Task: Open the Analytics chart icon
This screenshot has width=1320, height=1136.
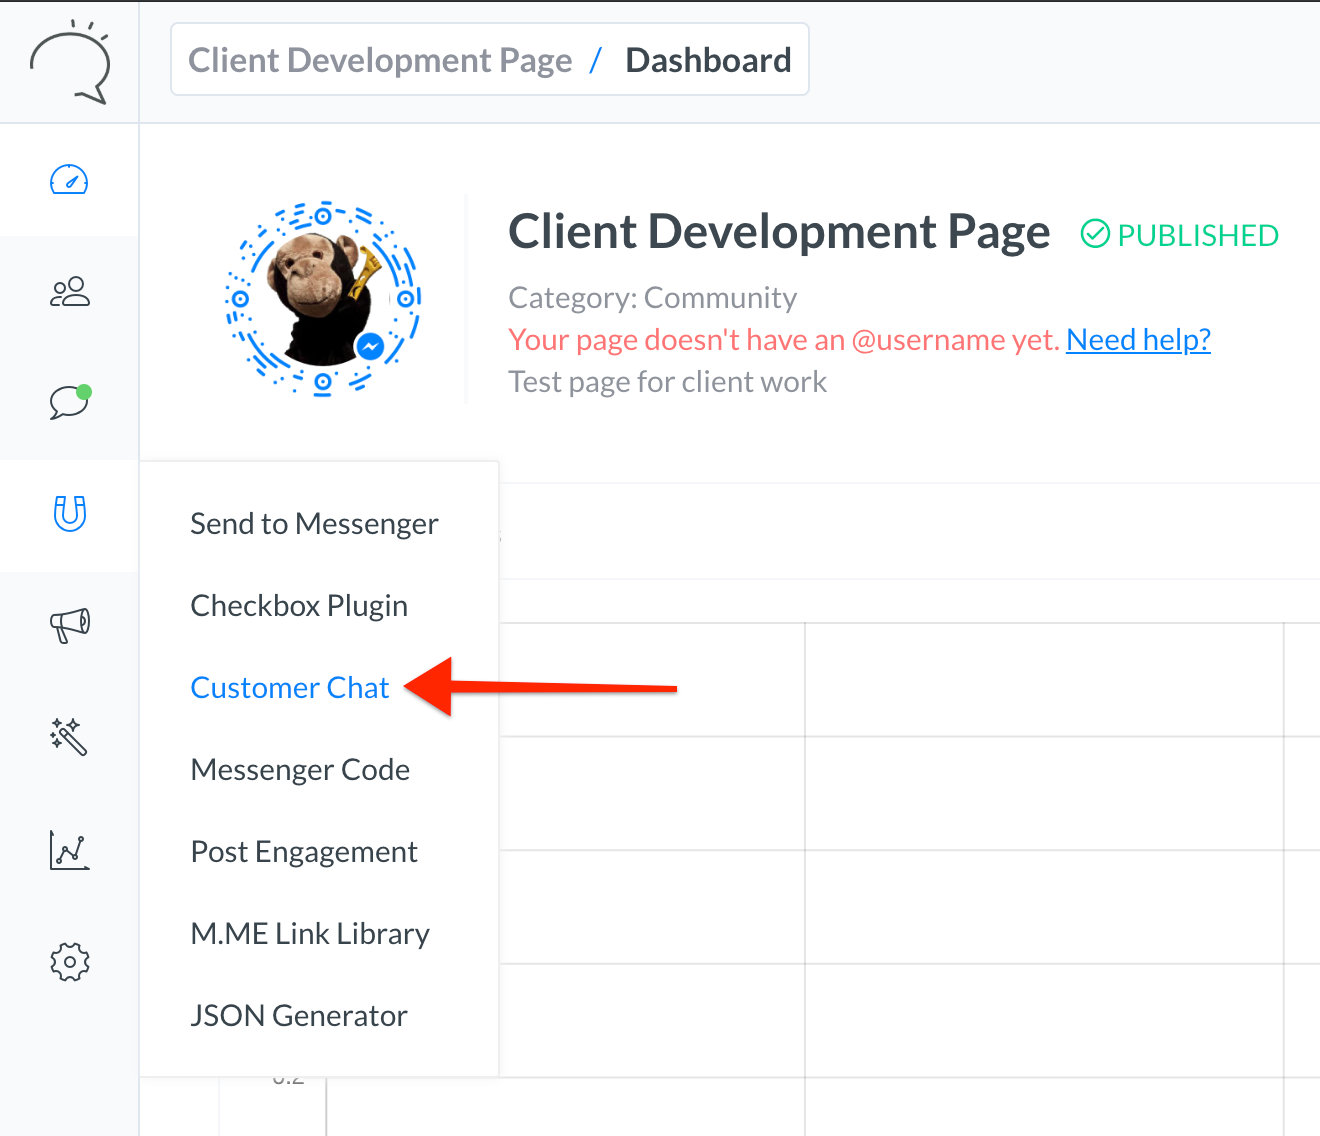Action: pyautogui.click(x=69, y=851)
